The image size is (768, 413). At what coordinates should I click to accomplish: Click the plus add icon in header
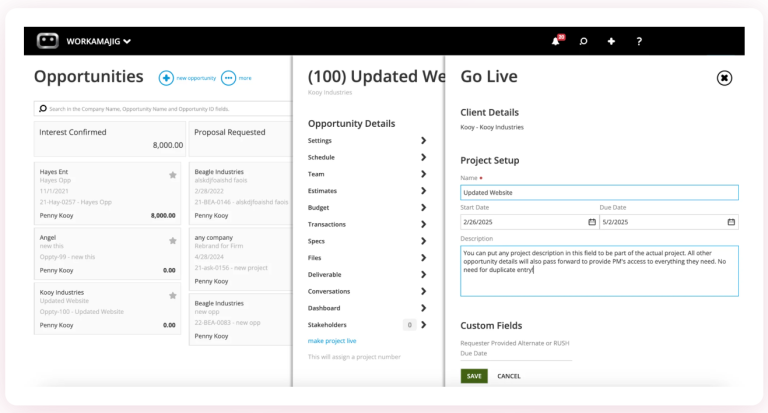coord(611,41)
